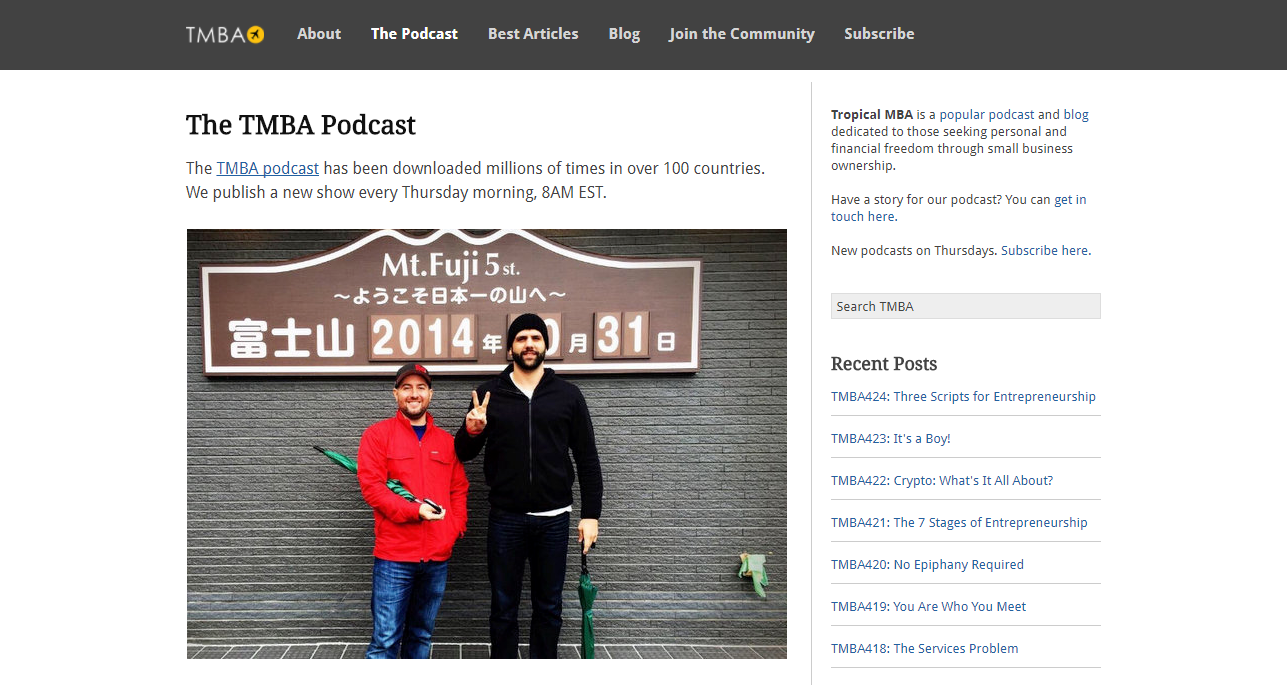
Task: Read TMBA422: Crypto: What's It All About?
Action: (942, 481)
